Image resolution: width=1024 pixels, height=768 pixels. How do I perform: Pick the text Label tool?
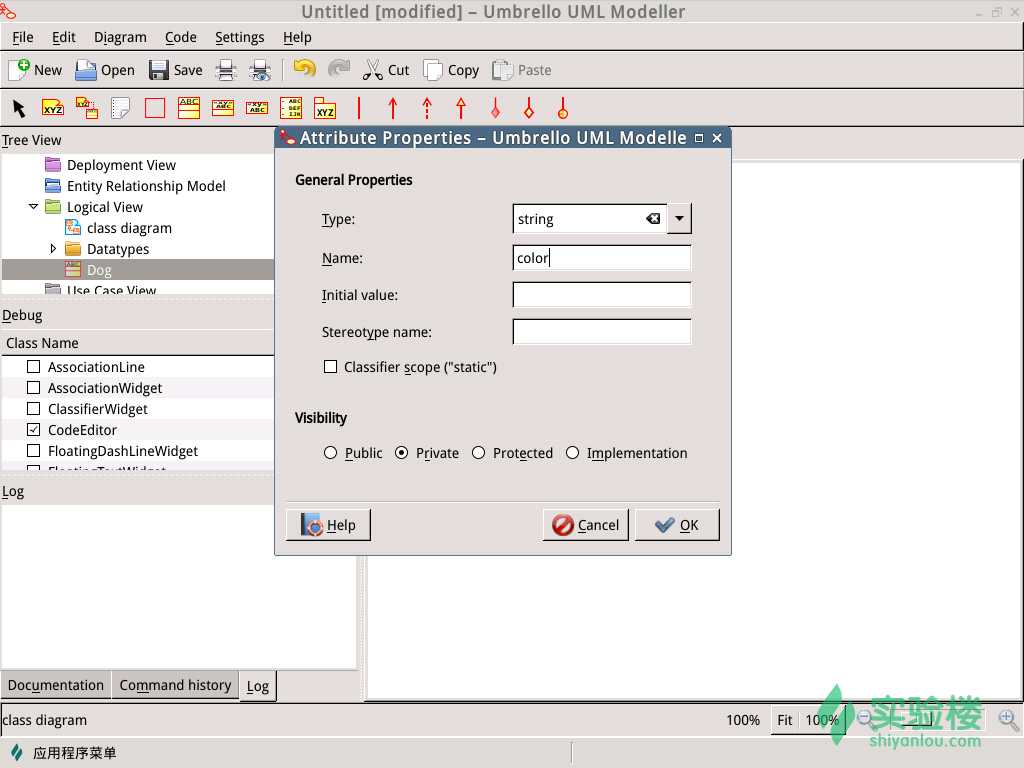click(x=53, y=108)
